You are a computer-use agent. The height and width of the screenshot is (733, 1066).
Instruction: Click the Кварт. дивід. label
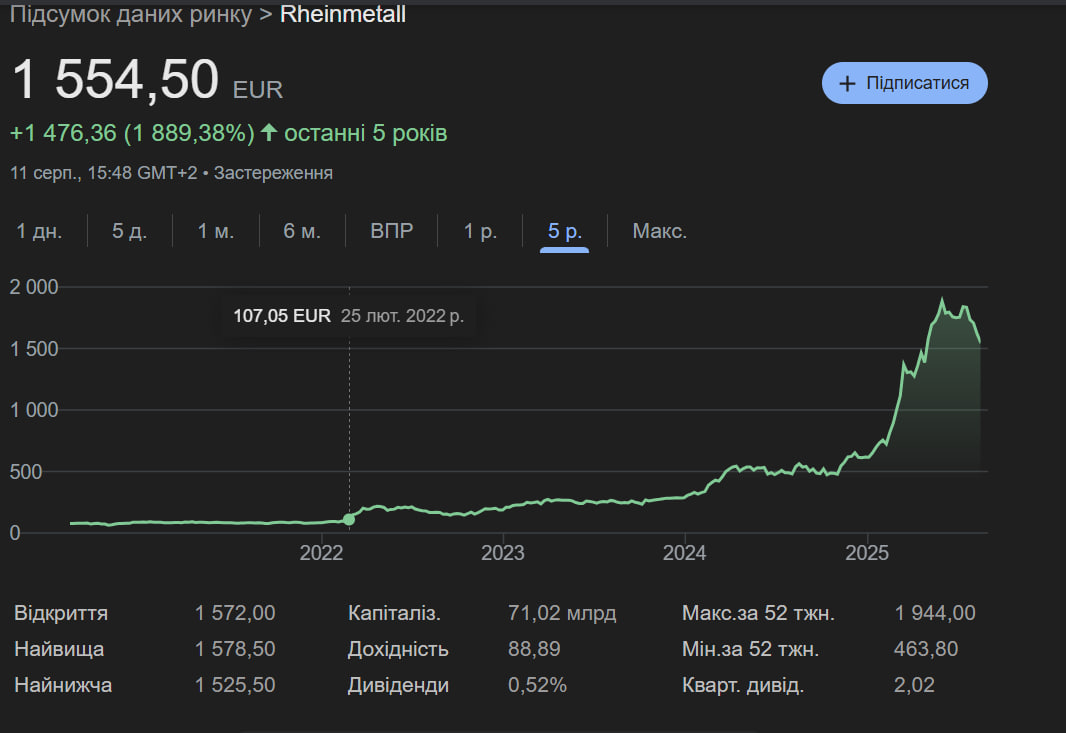(x=743, y=685)
